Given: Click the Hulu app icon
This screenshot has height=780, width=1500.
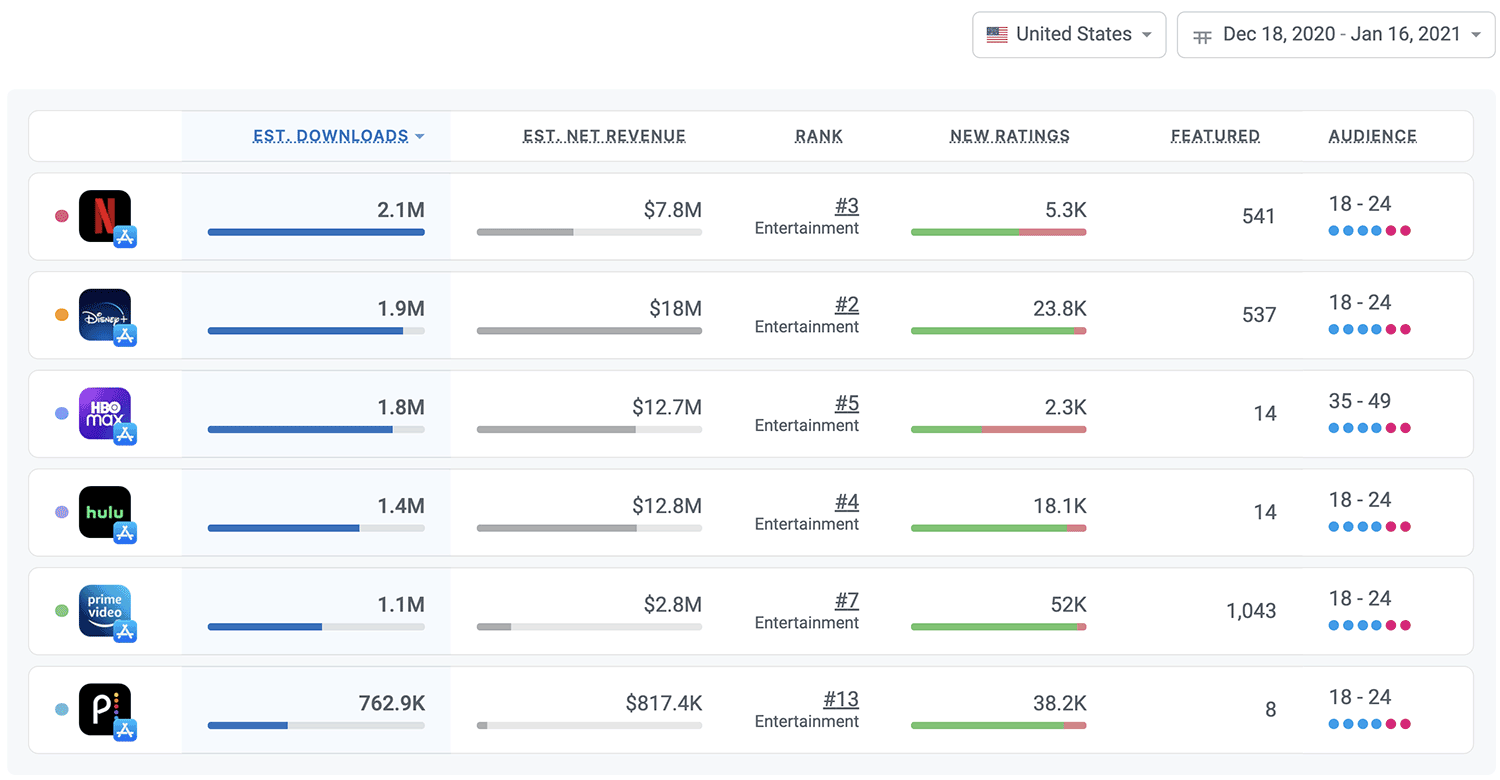Looking at the screenshot, I should (x=105, y=512).
